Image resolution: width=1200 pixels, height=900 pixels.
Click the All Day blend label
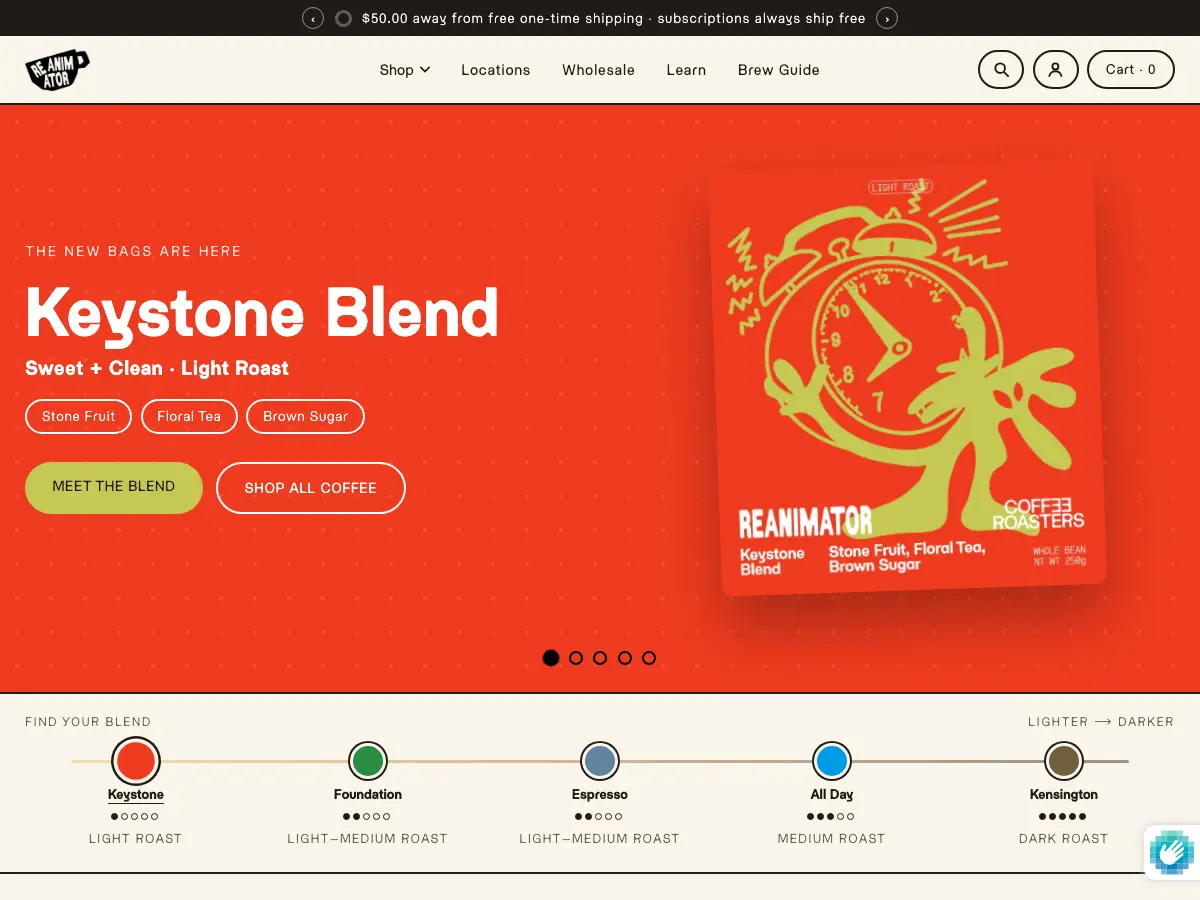coord(832,795)
